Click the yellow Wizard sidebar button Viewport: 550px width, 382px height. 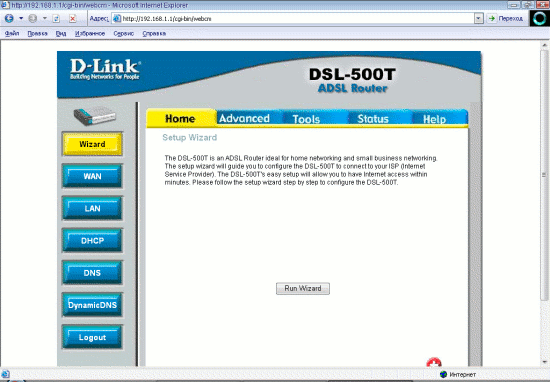[92, 144]
